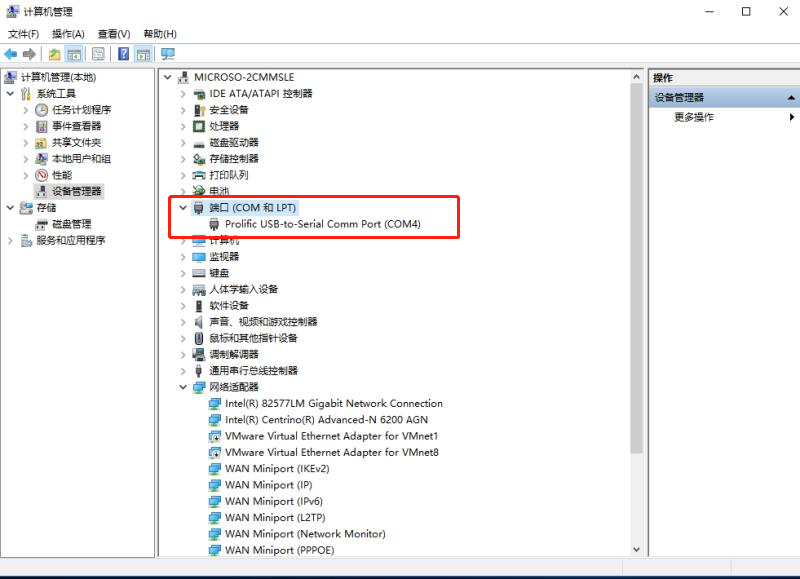Screen dimensions: 800x579
Task: Collapse the 端口 (COM 和 LPT) node
Action: (183, 208)
